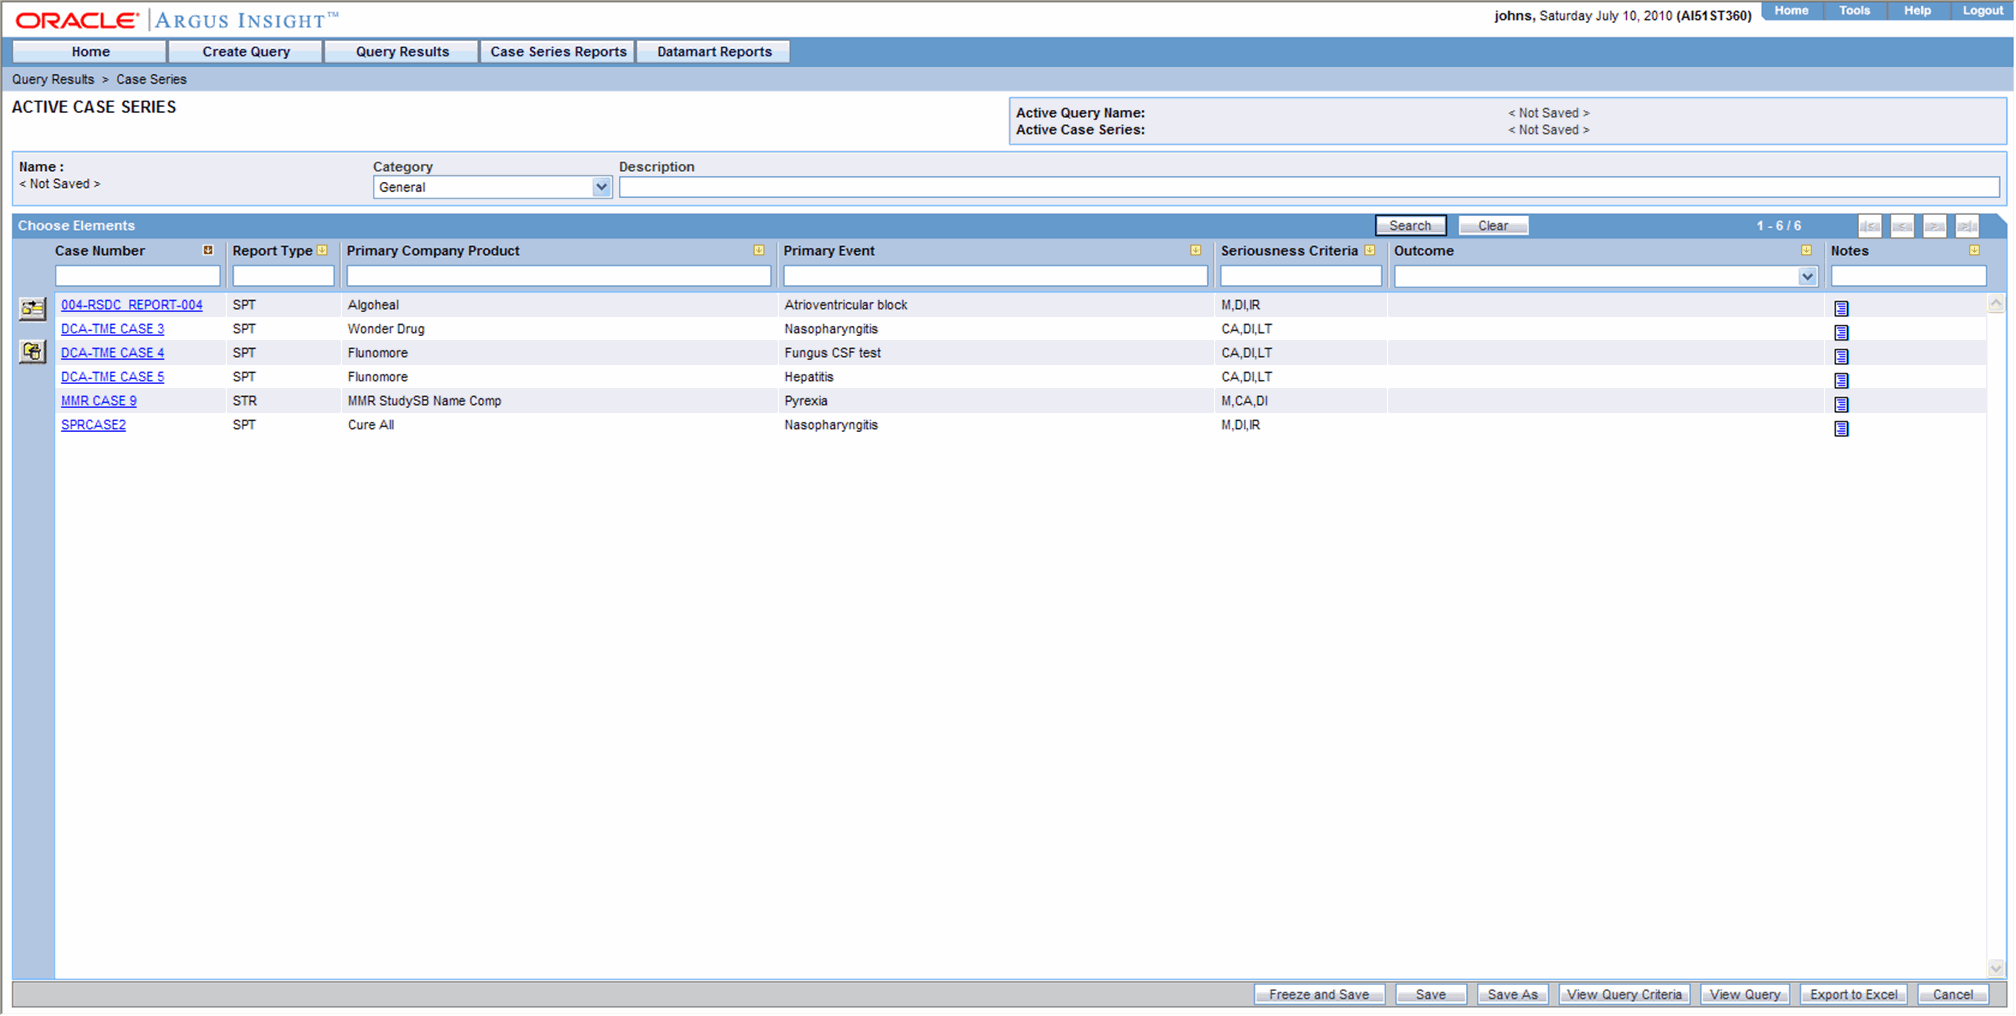The height and width of the screenshot is (1016, 2016).
Task: Click the next page navigation icon
Action: click(x=1935, y=226)
